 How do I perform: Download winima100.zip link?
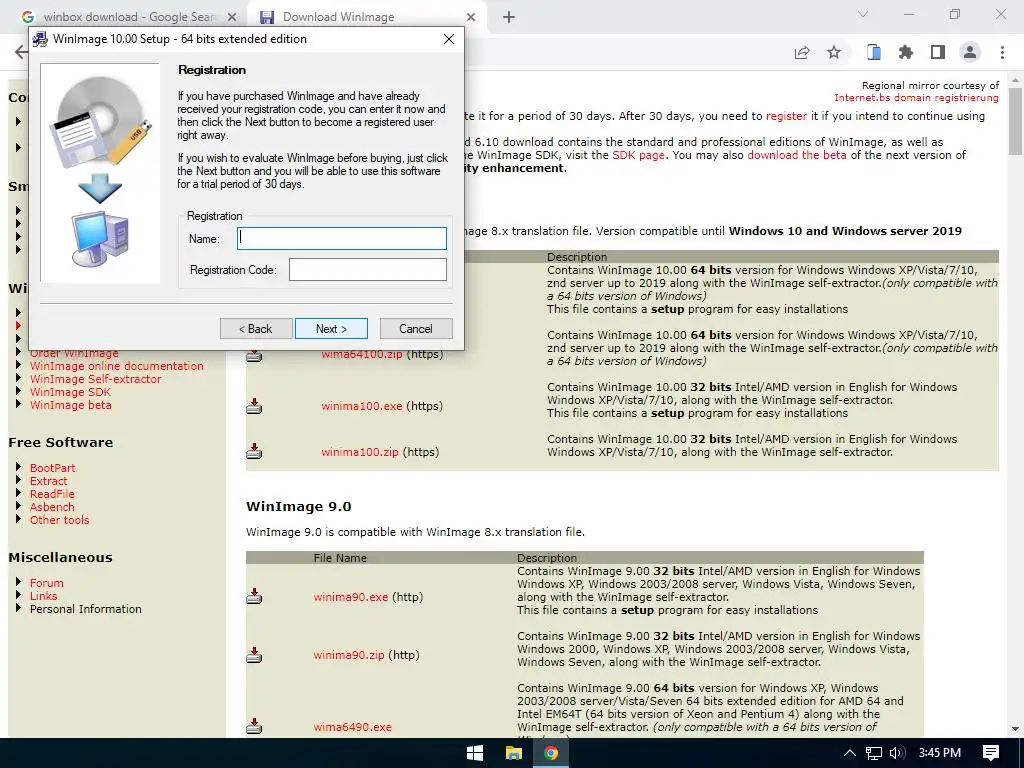tap(360, 452)
